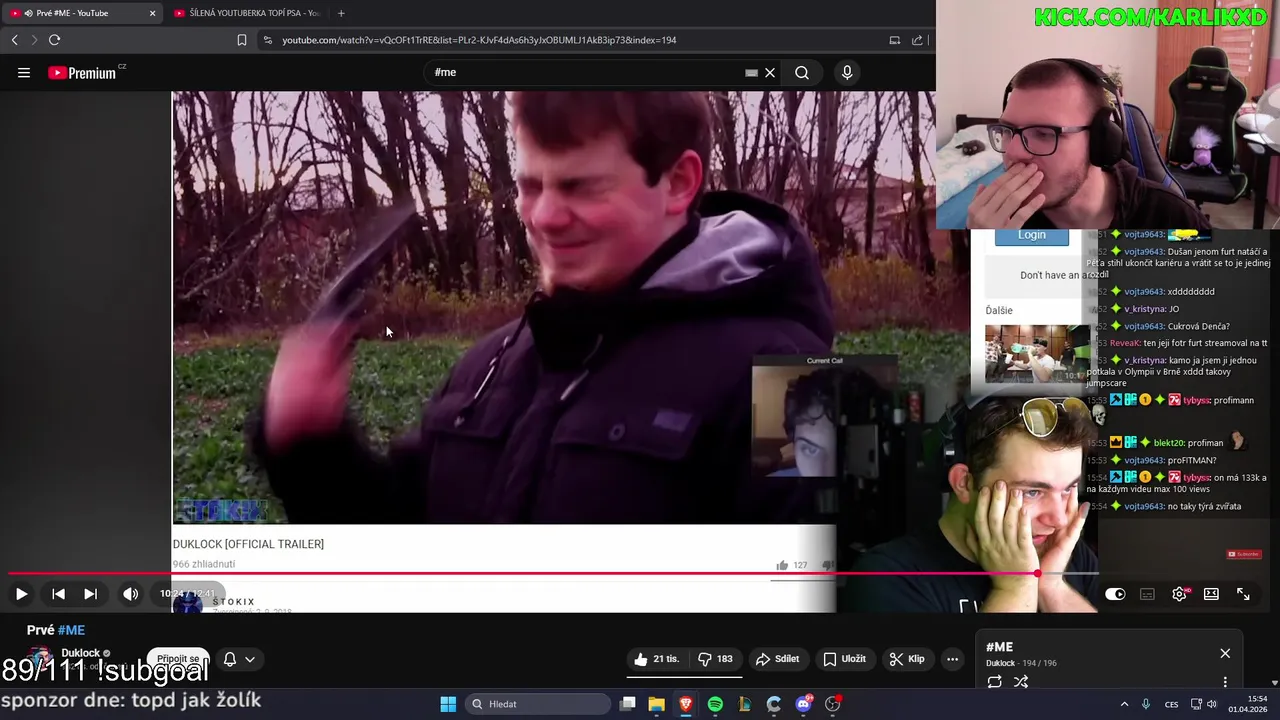1280x720 pixels.
Task: Open Windows Start menu
Action: (448, 704)
